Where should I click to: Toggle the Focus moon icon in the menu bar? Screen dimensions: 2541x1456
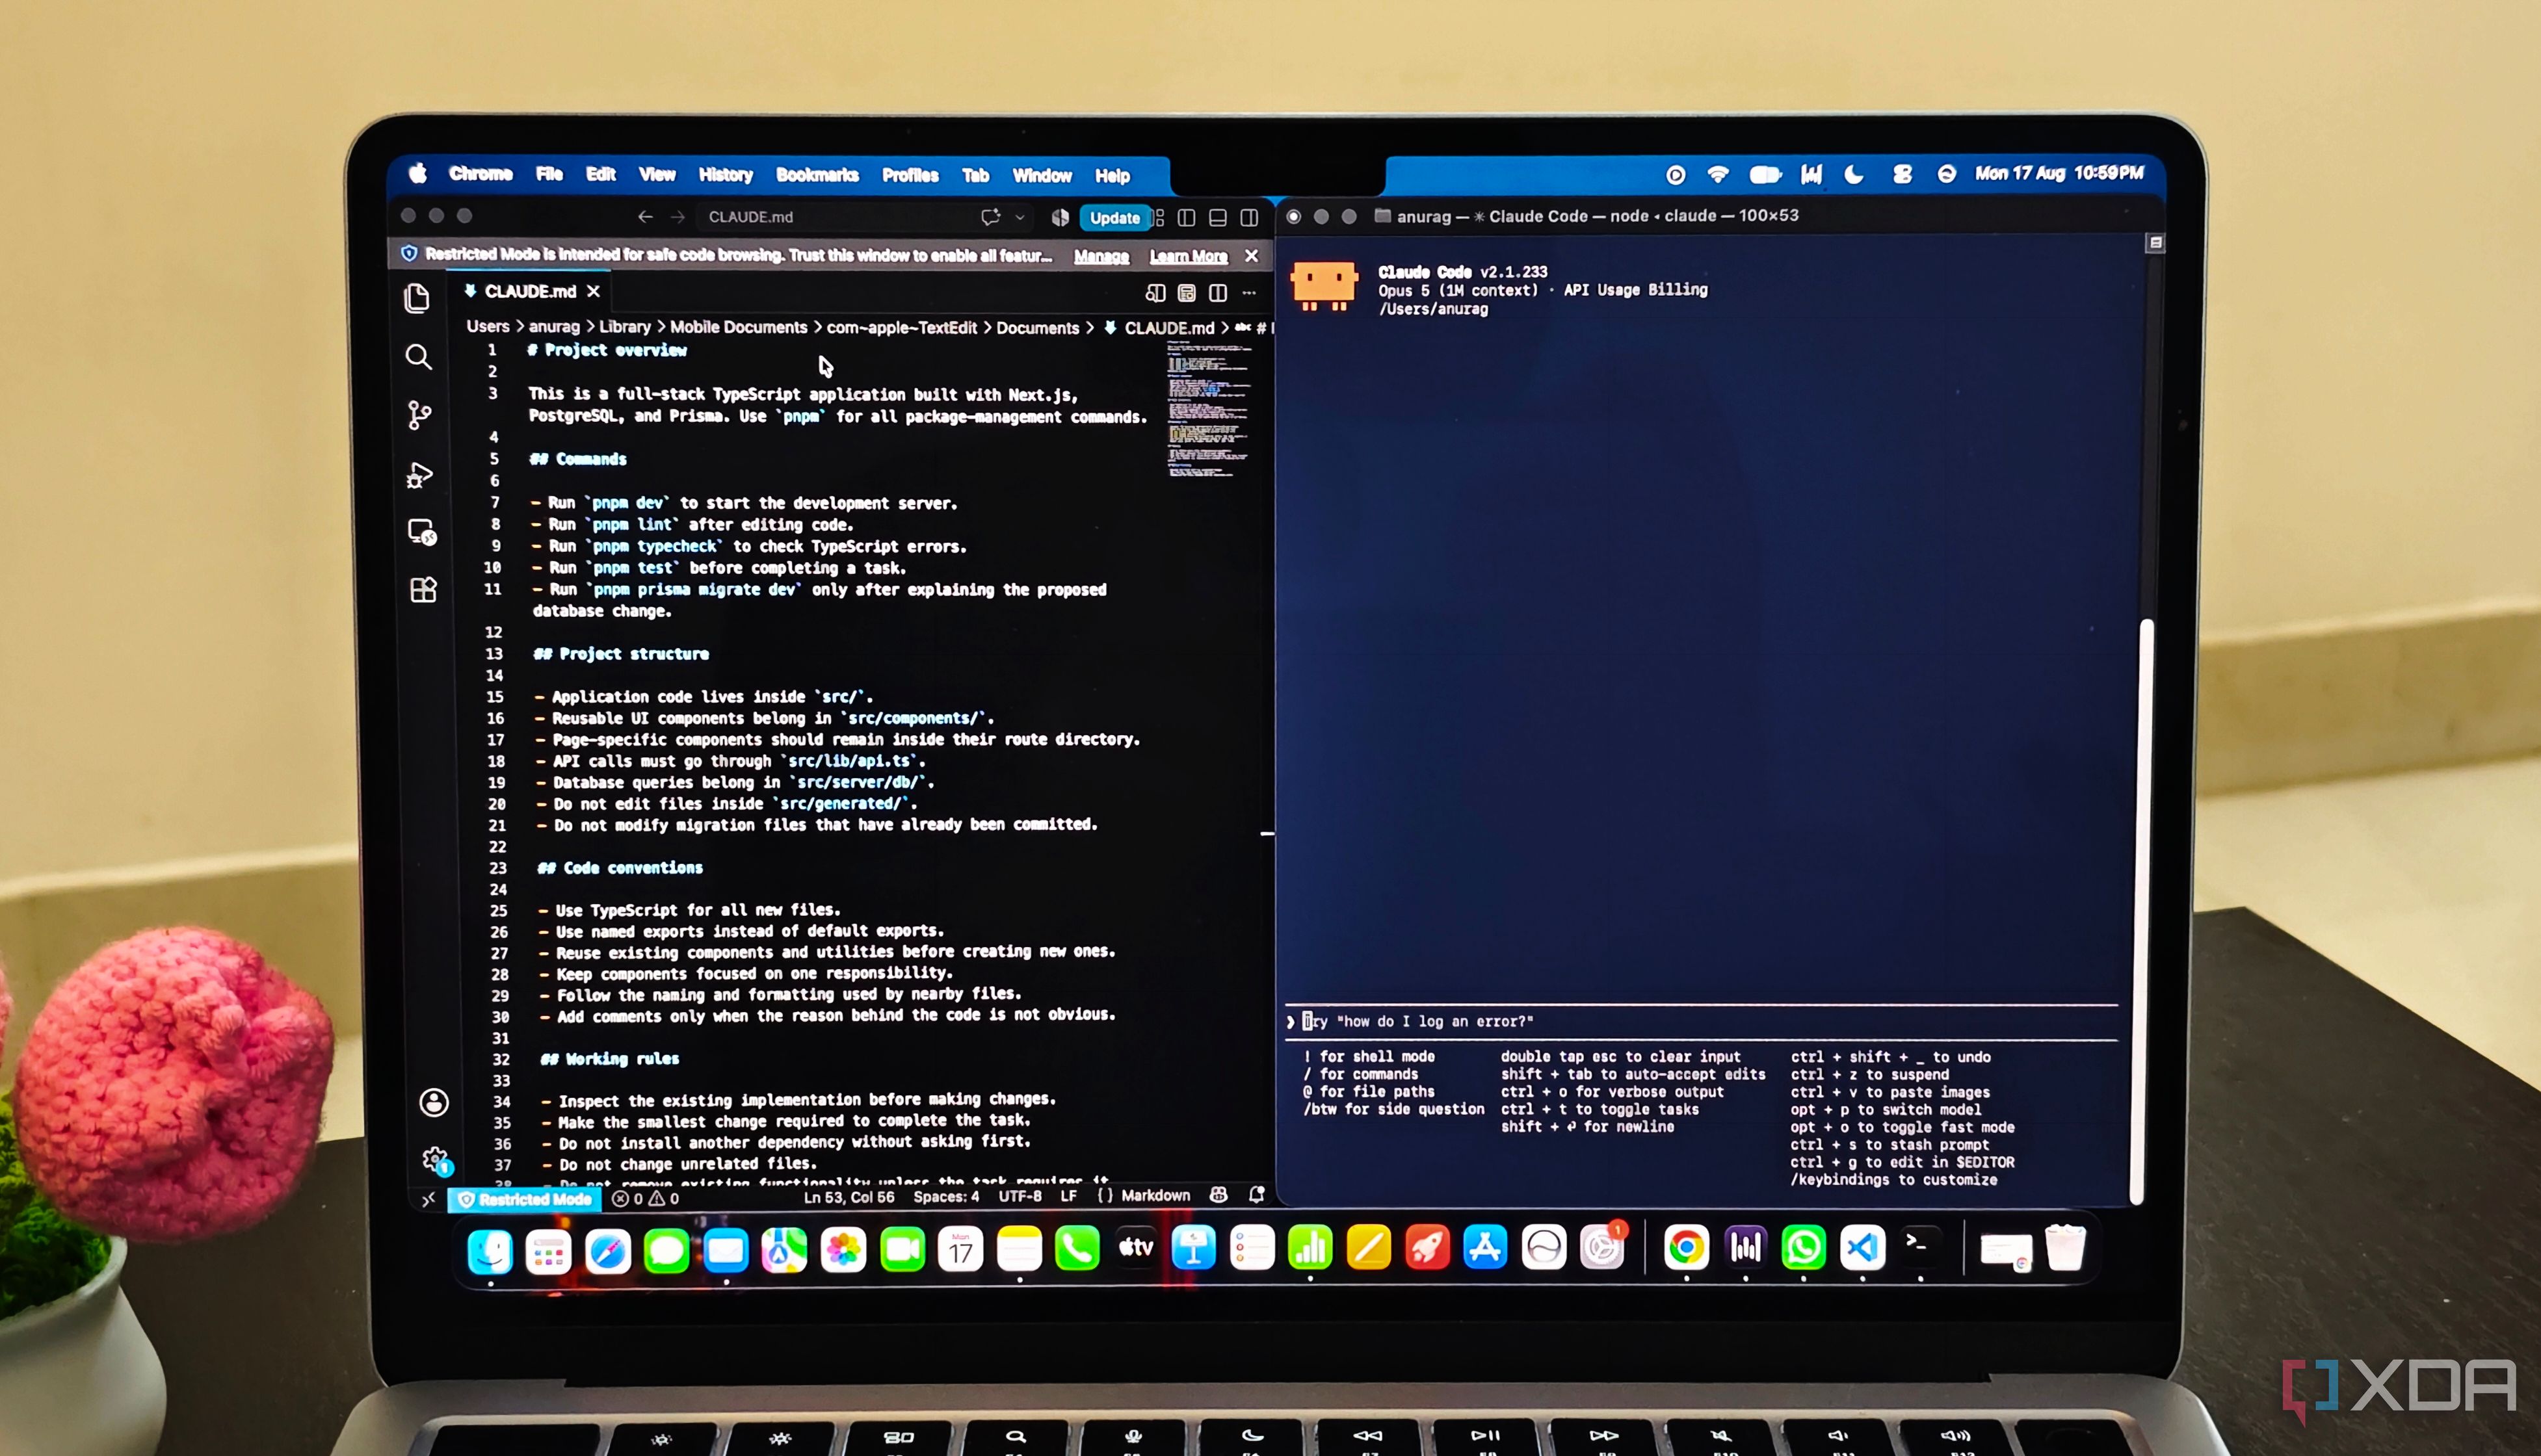tap(1854, 174)
